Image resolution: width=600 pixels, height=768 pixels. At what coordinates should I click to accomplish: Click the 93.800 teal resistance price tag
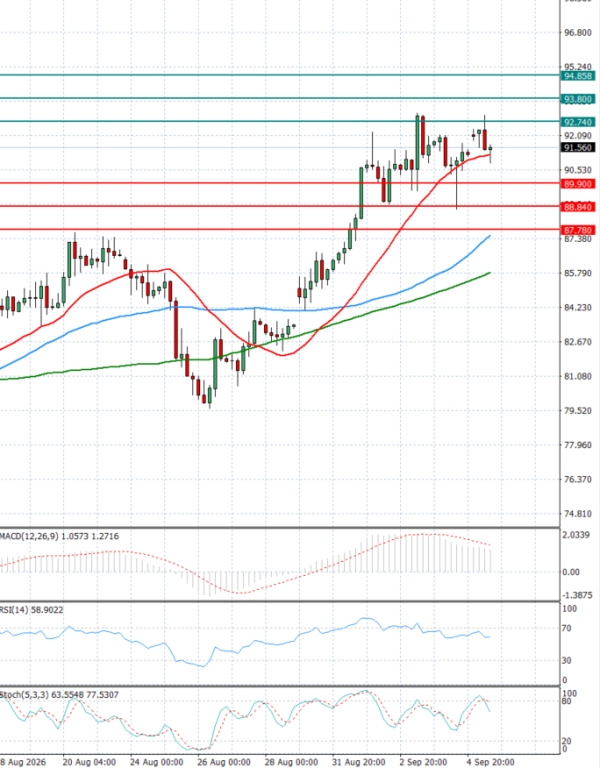[x=578, y=99]
